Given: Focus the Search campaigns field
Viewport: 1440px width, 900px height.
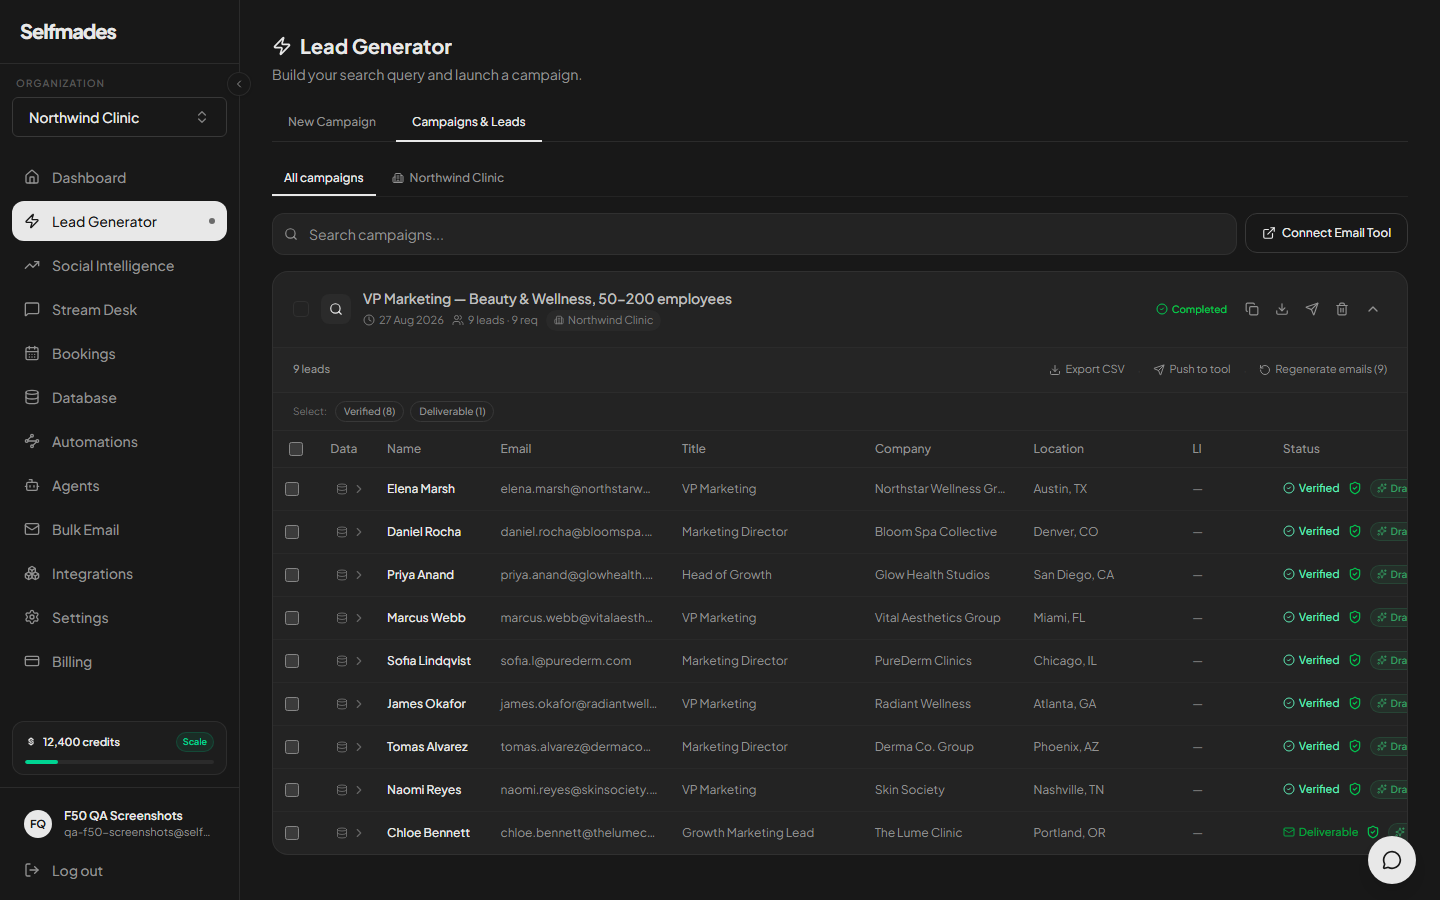Looking at the screenshot, I should 754,234.
